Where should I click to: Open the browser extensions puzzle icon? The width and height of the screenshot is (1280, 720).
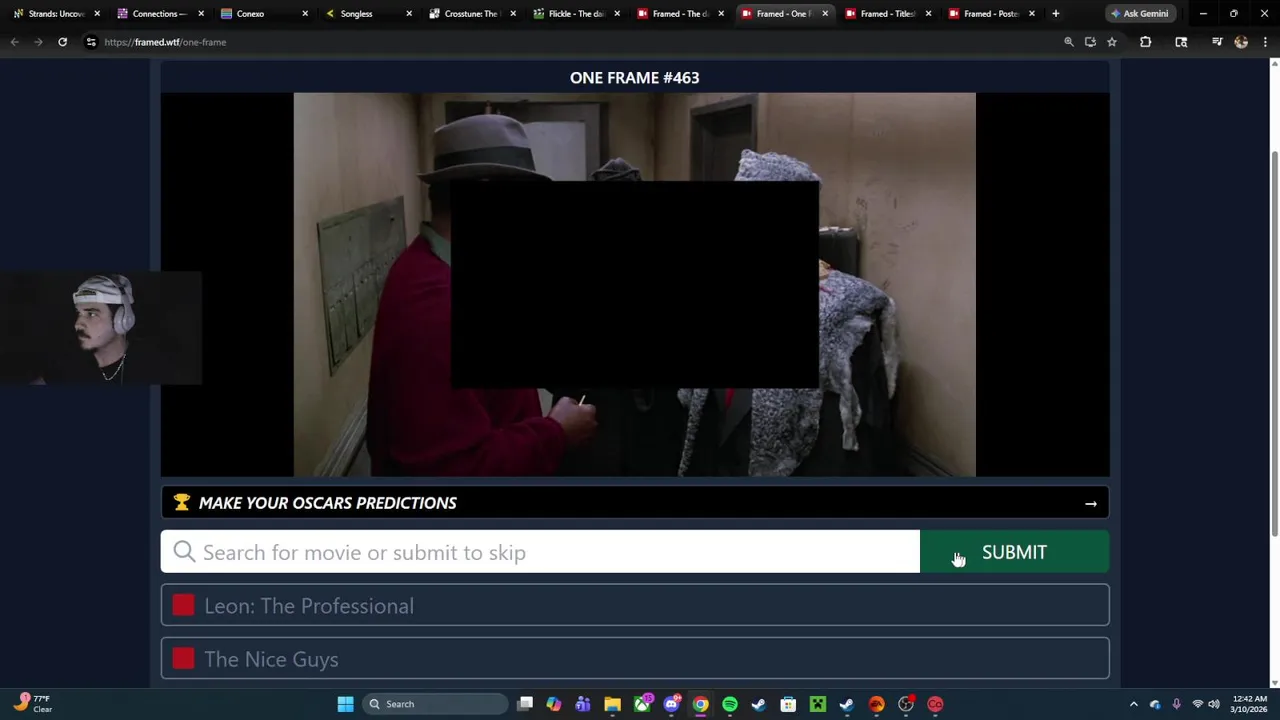pyautogui.click(x=1145, y=42)
